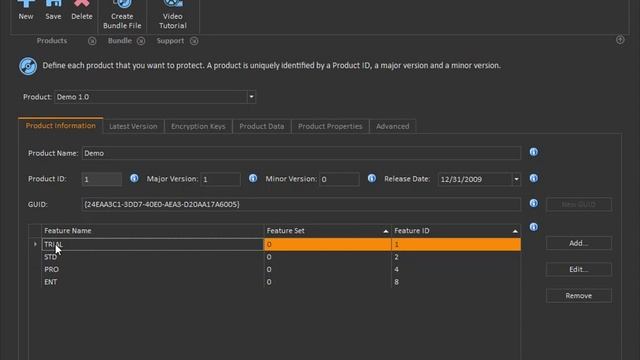Show info for features table
This screenshot has width=640, height=360.
coord(533,227)
